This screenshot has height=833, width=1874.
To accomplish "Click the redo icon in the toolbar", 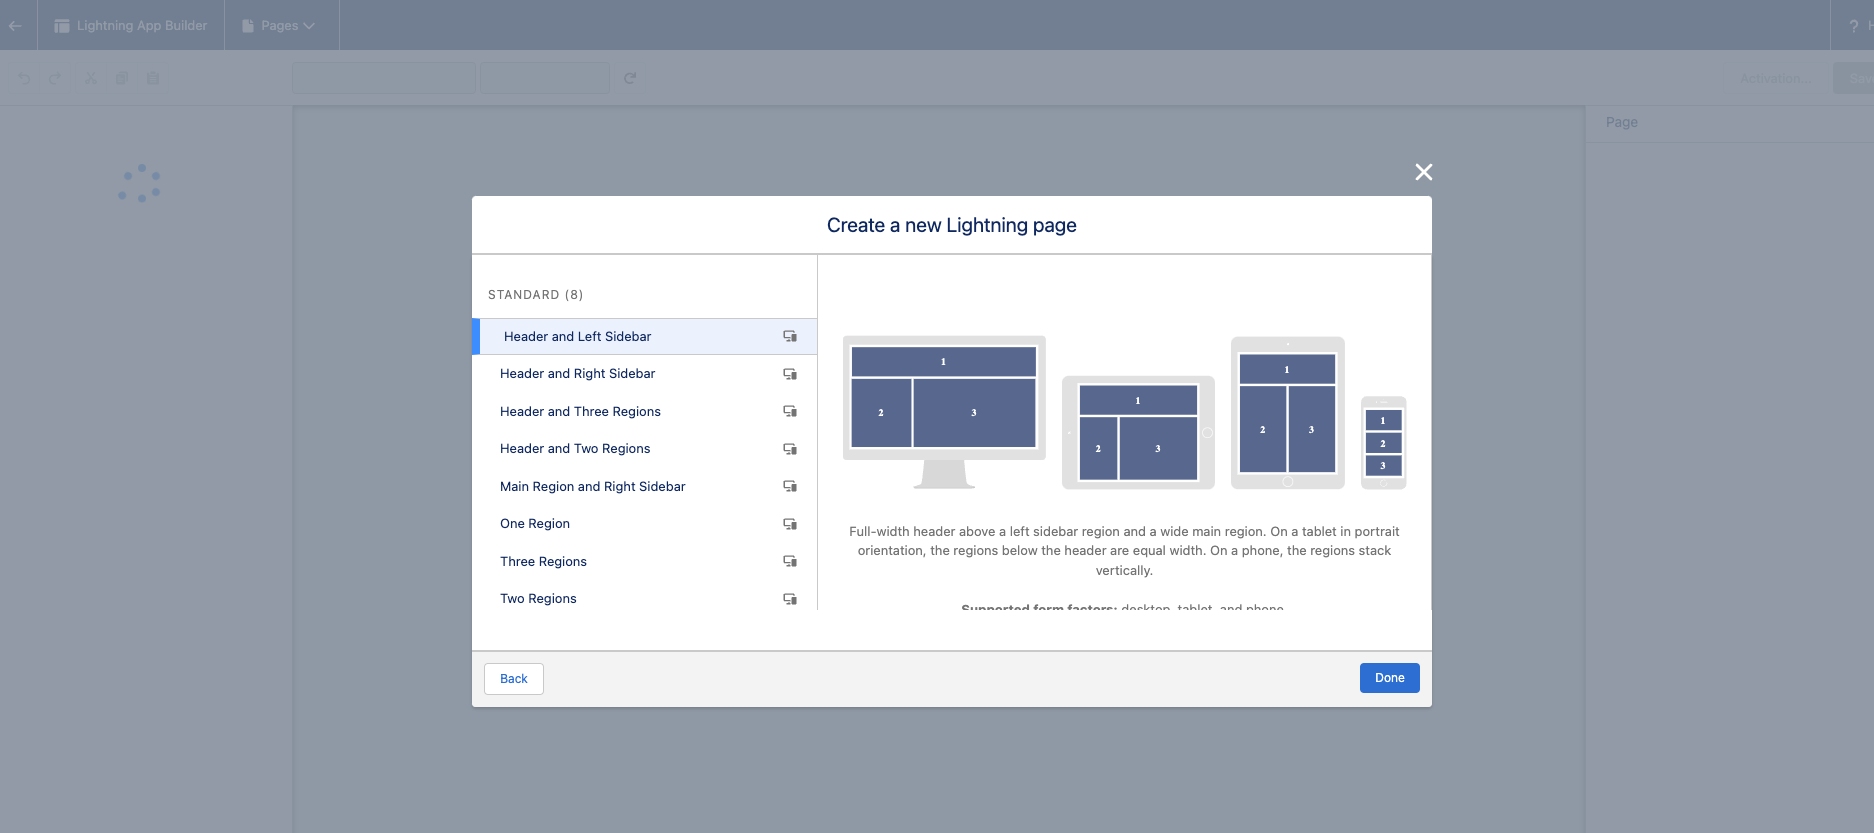I will (55, 78).
